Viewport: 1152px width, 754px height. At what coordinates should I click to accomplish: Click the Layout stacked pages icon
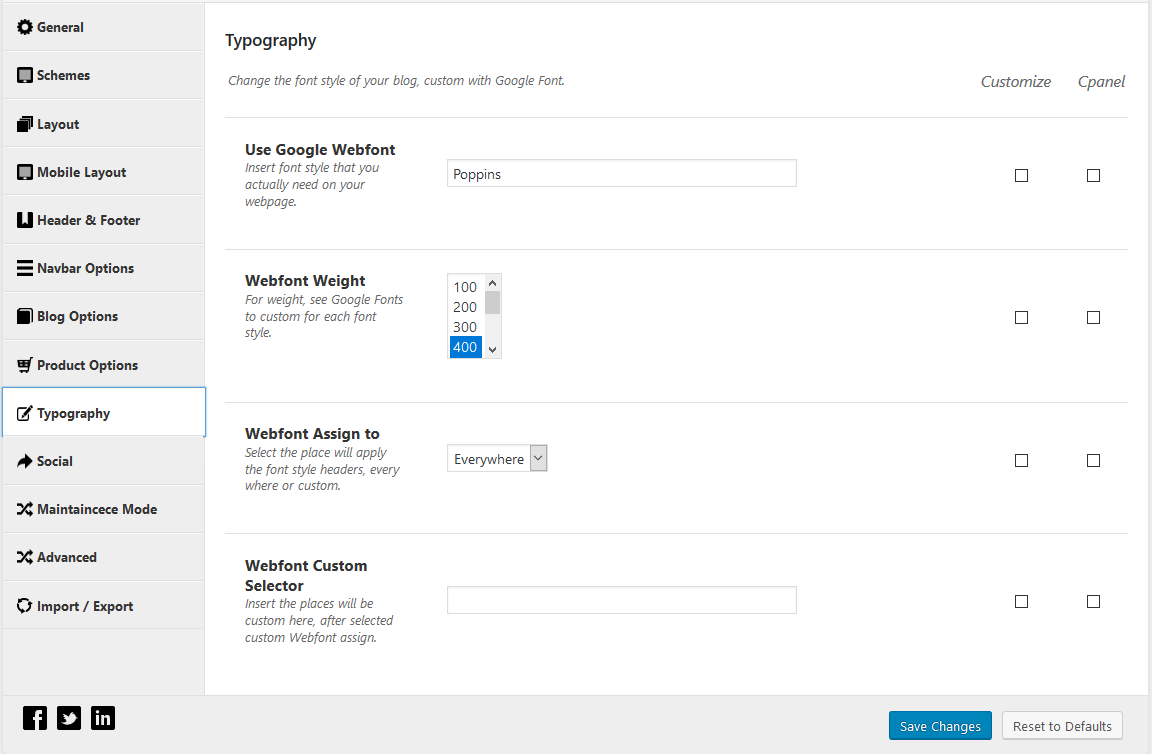pyautogui.click(x=25, y=124)
